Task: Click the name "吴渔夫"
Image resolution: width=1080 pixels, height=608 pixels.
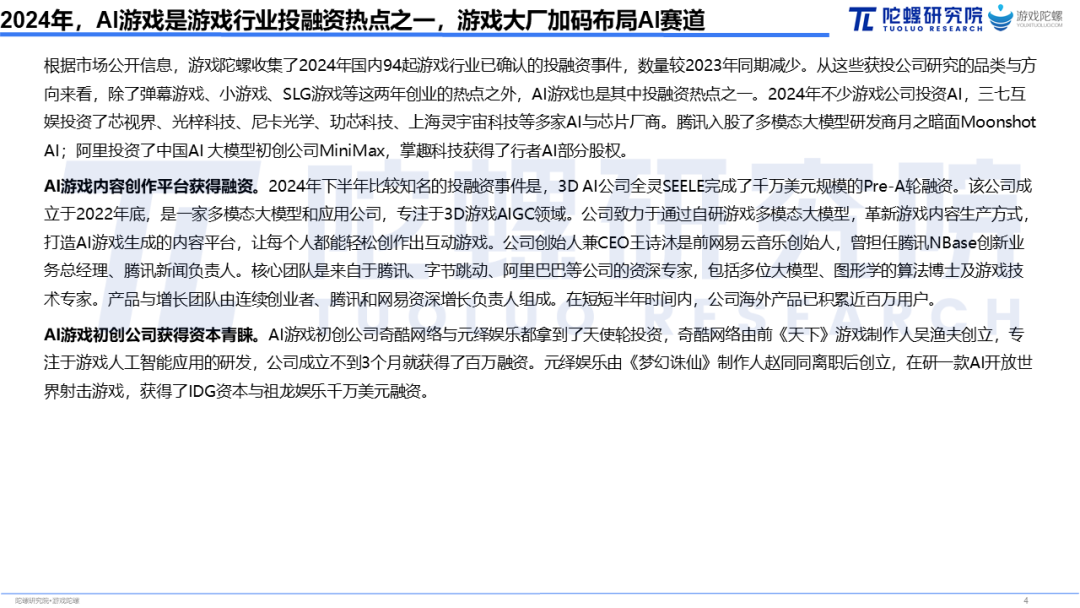Action: click(x=939, y=335)
